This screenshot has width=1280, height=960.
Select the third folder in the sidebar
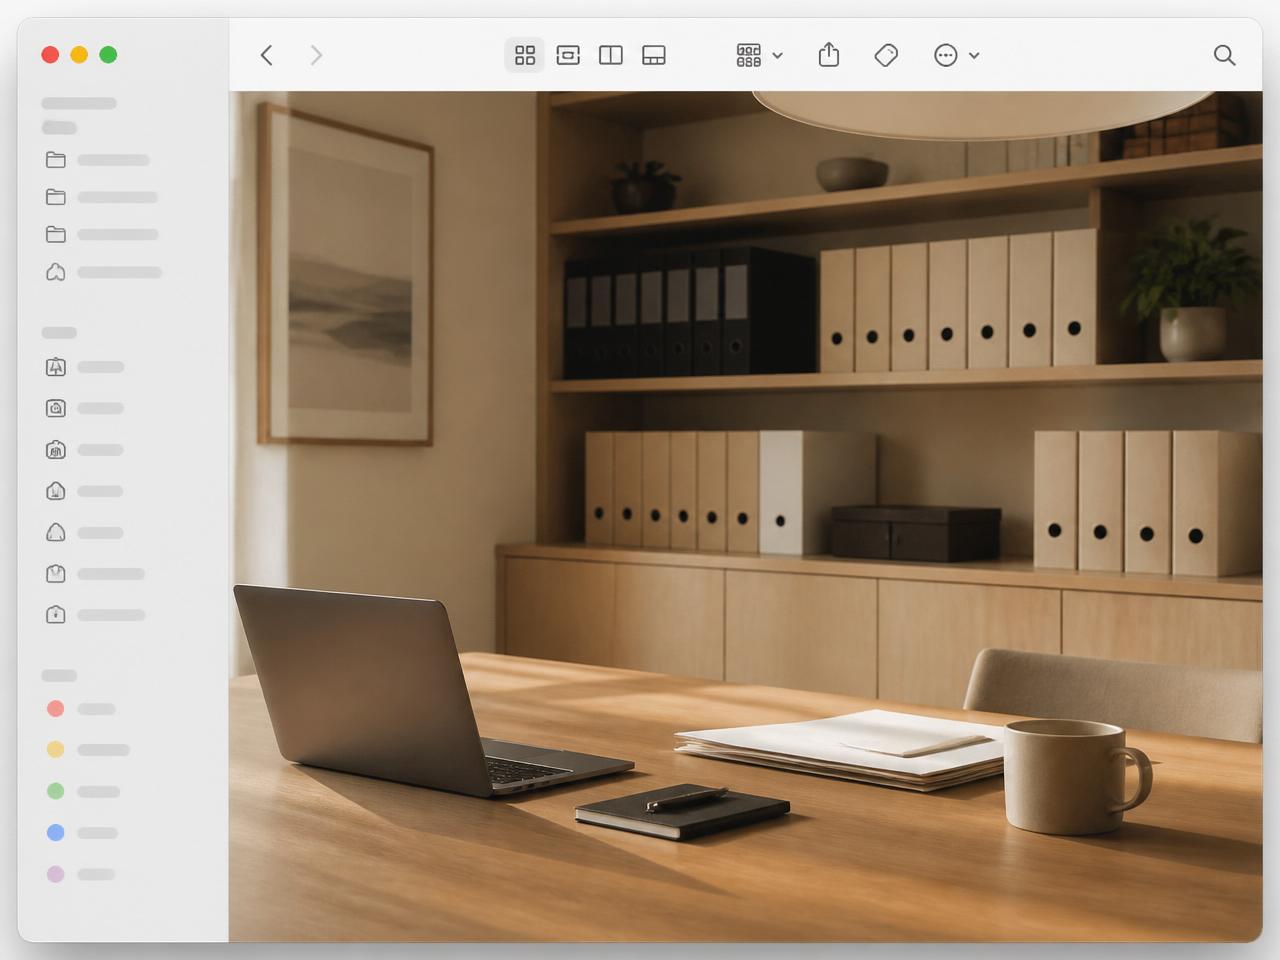point(101,235)
